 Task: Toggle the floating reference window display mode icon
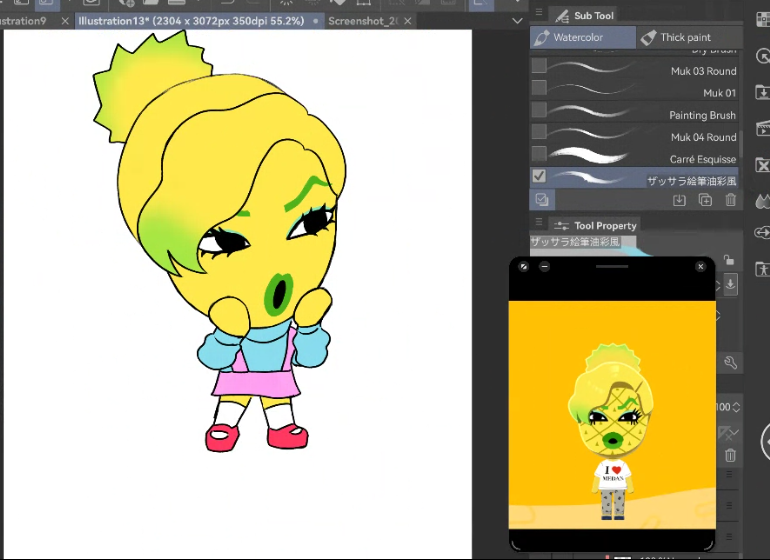[523, 267]
